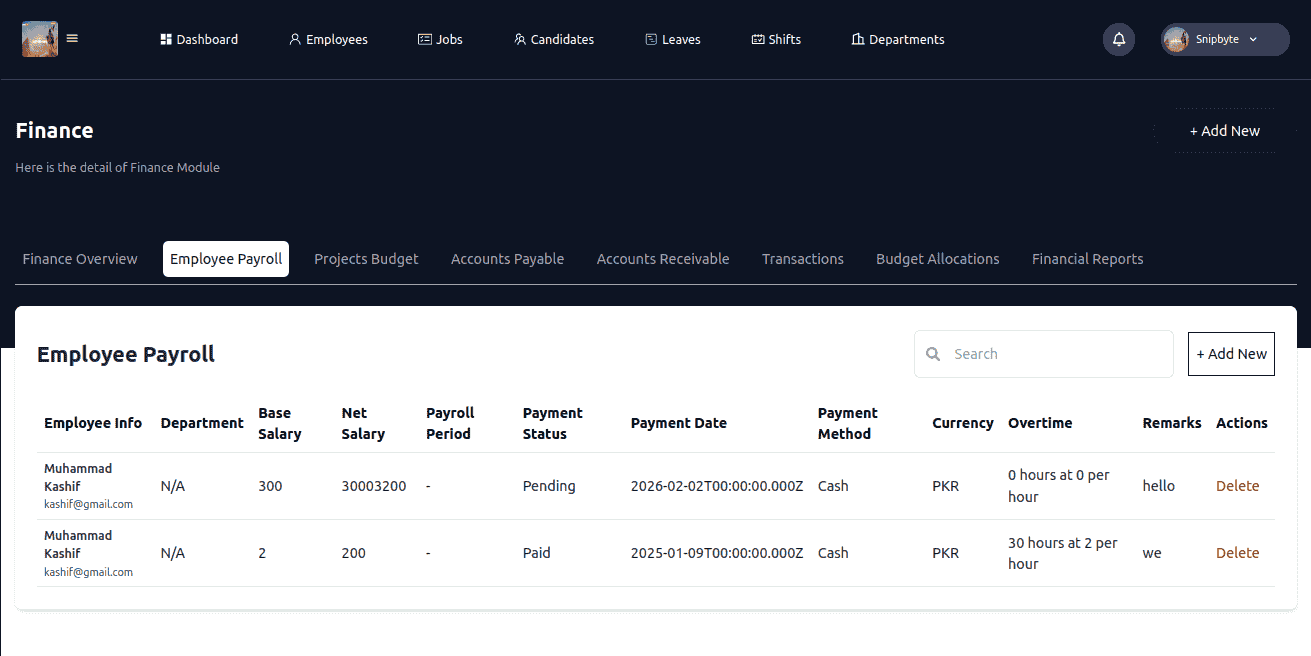Click the 'we' remarks cell
1311x656 pixels.
pos(1152,553)
